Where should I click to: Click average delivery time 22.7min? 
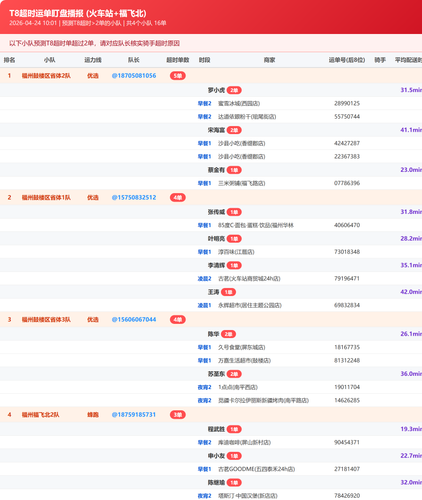(411, 456)
